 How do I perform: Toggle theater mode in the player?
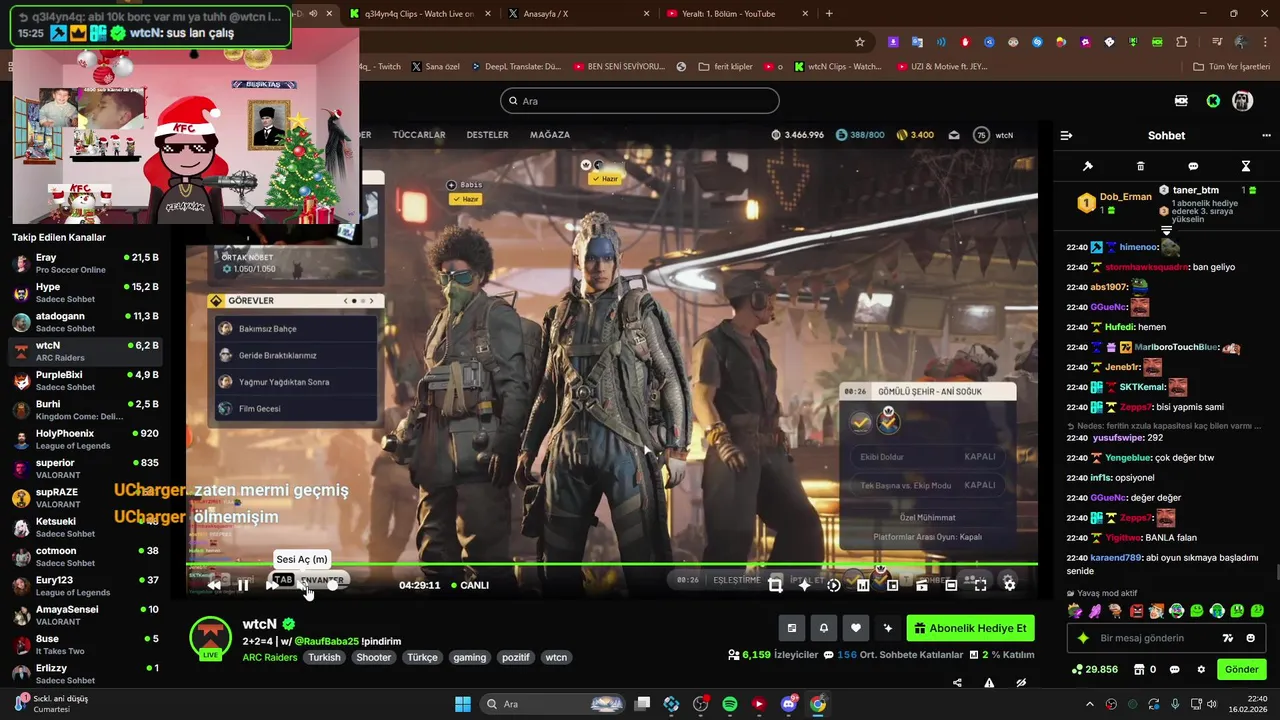click(x=951, y=585)
